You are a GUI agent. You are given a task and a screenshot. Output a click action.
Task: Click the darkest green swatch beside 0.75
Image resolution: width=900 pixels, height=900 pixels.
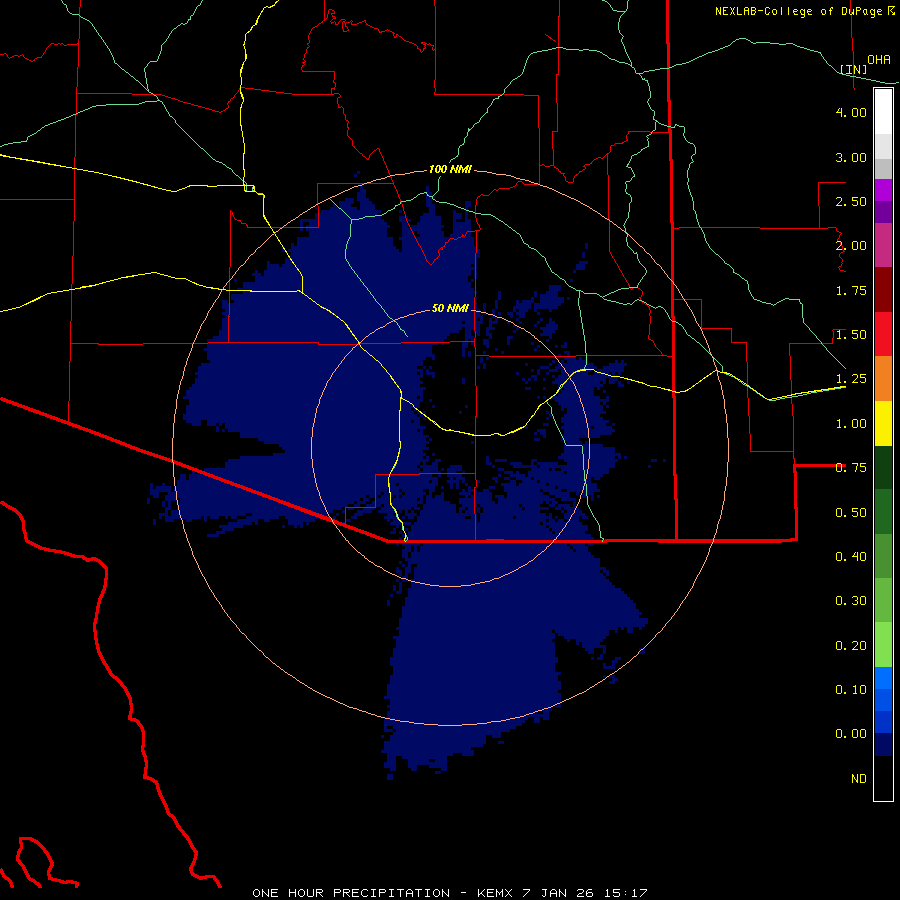pos(883,468)
